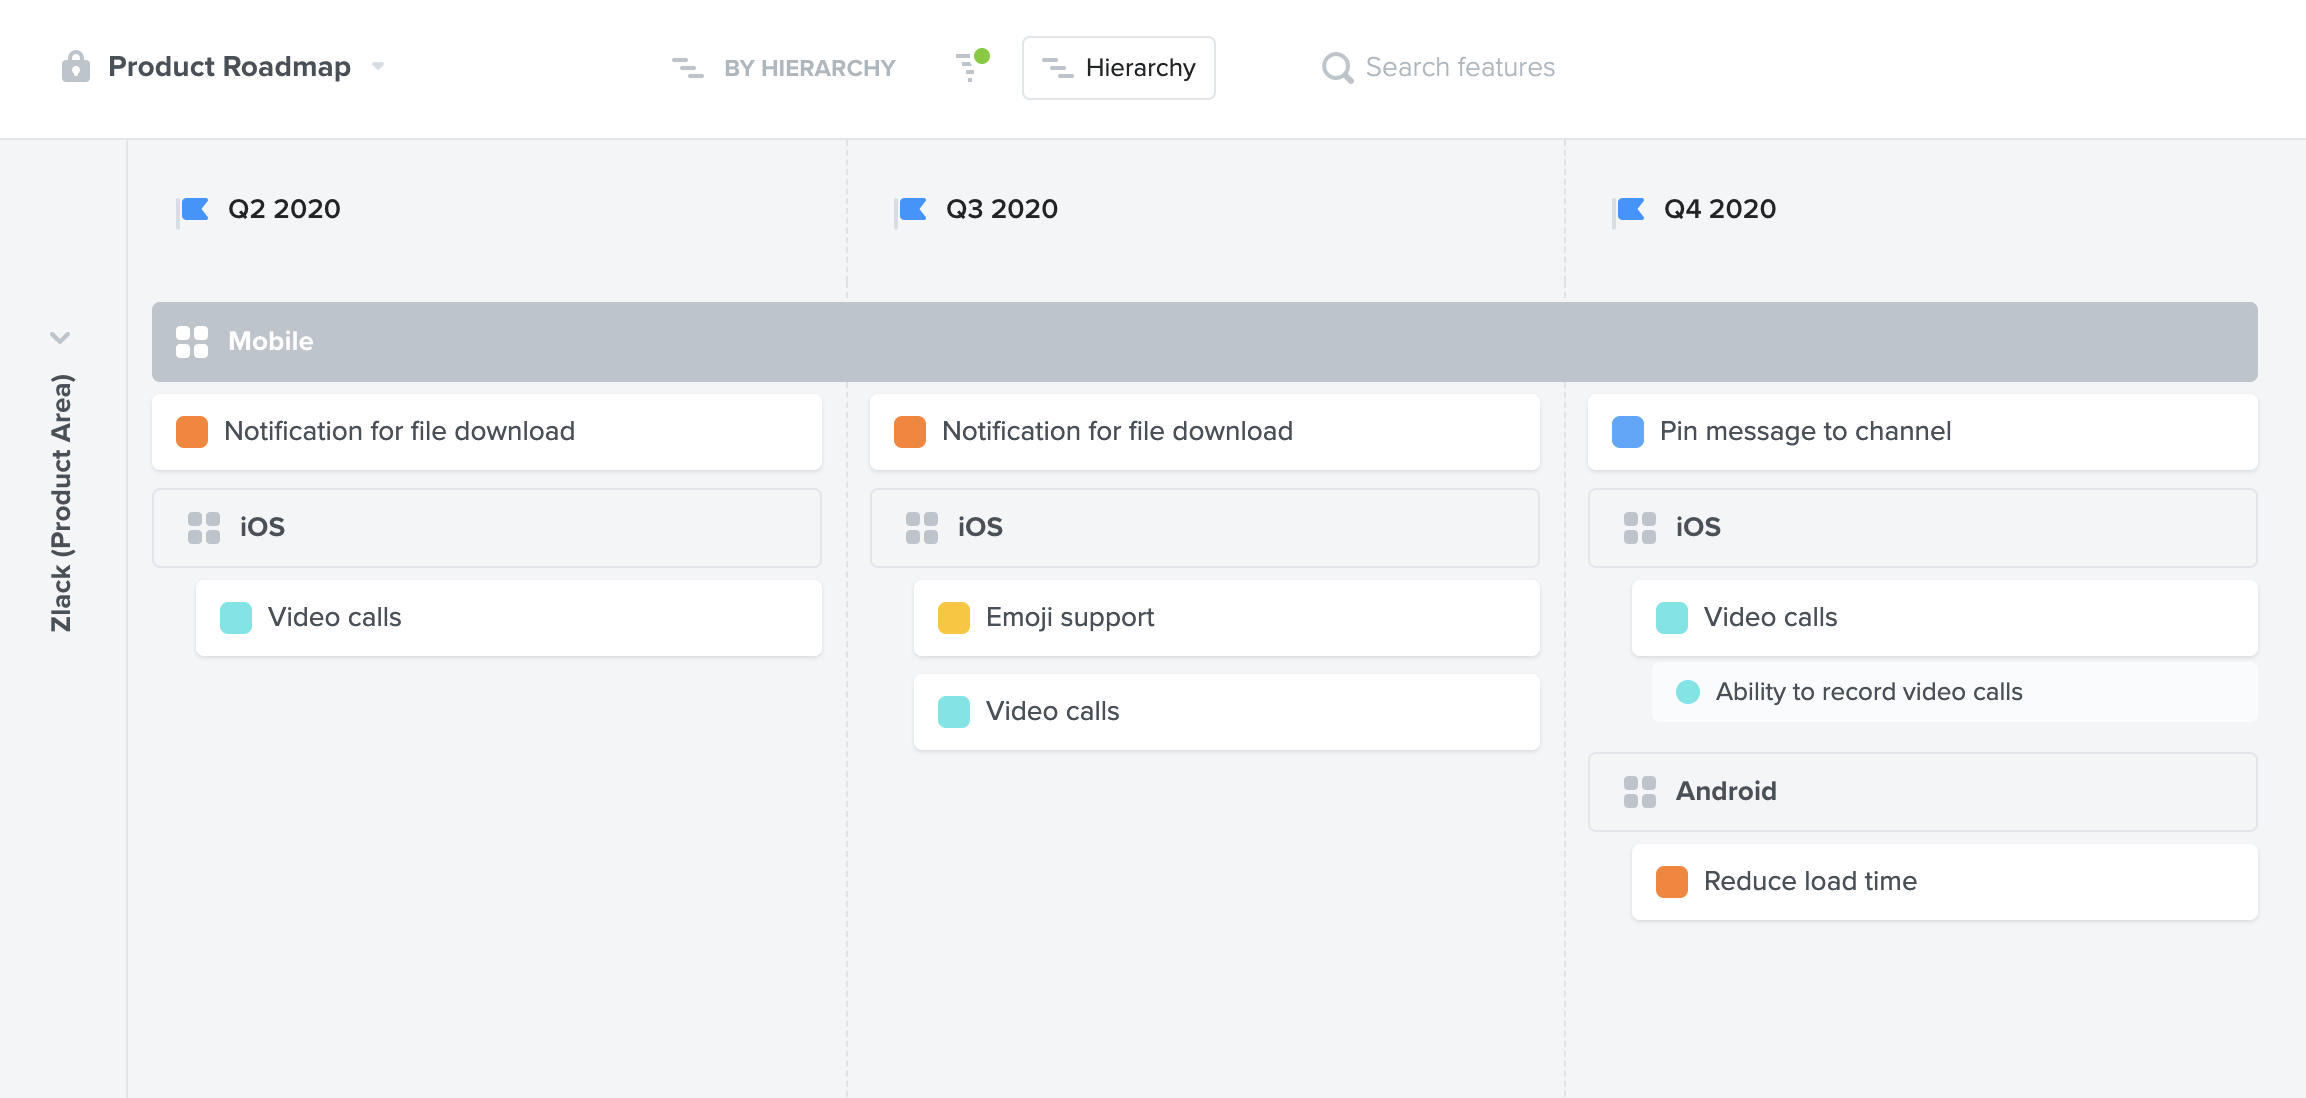Open the Product Roadmap title dropdown
The image size is (2306, 1098).
pos(377,68)
